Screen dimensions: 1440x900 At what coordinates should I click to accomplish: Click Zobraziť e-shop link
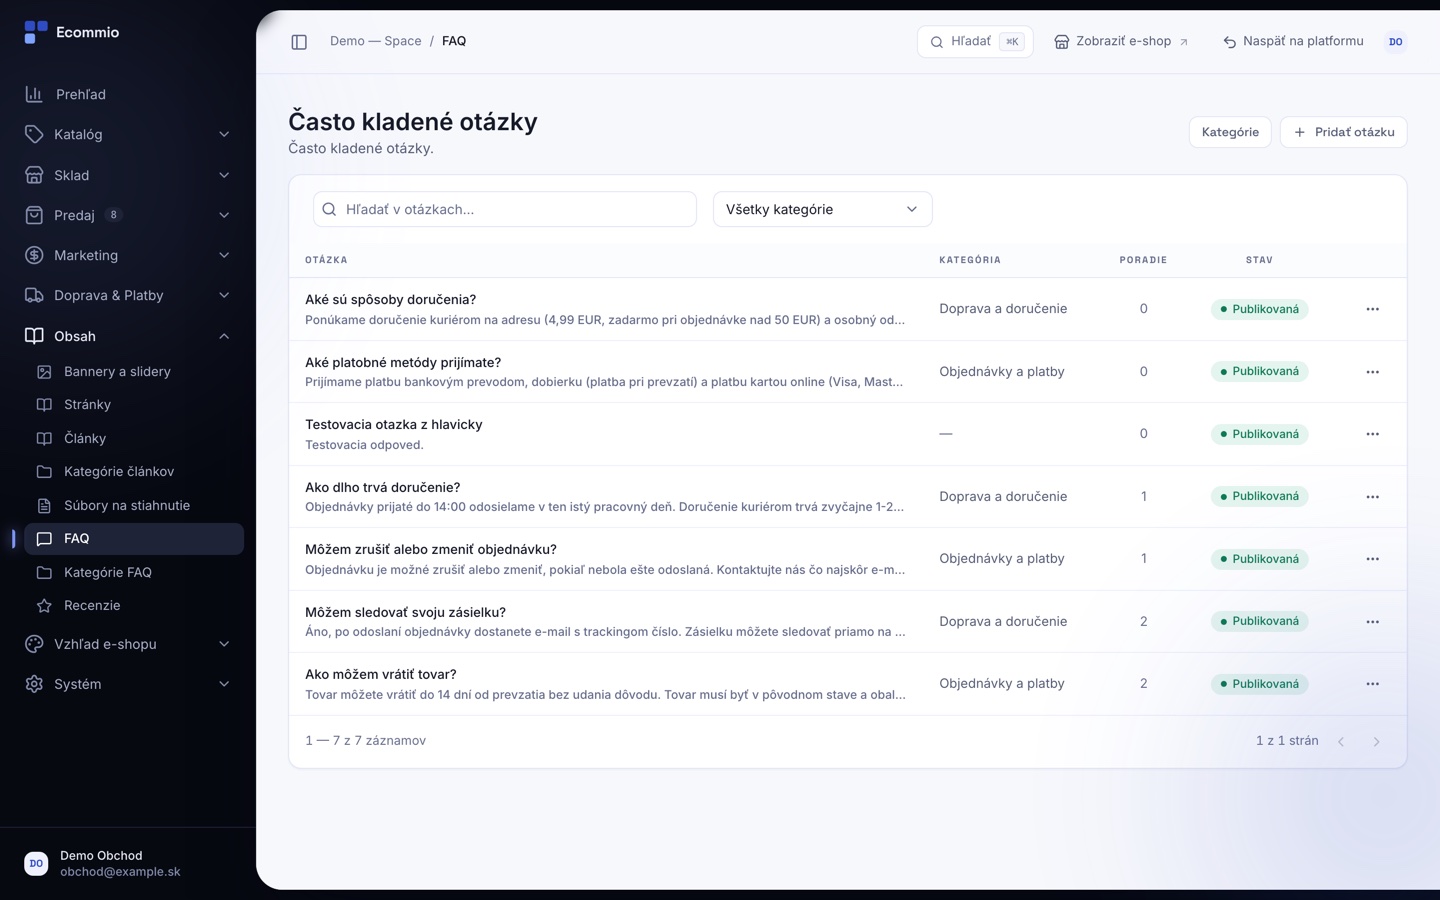point(1121,42)
